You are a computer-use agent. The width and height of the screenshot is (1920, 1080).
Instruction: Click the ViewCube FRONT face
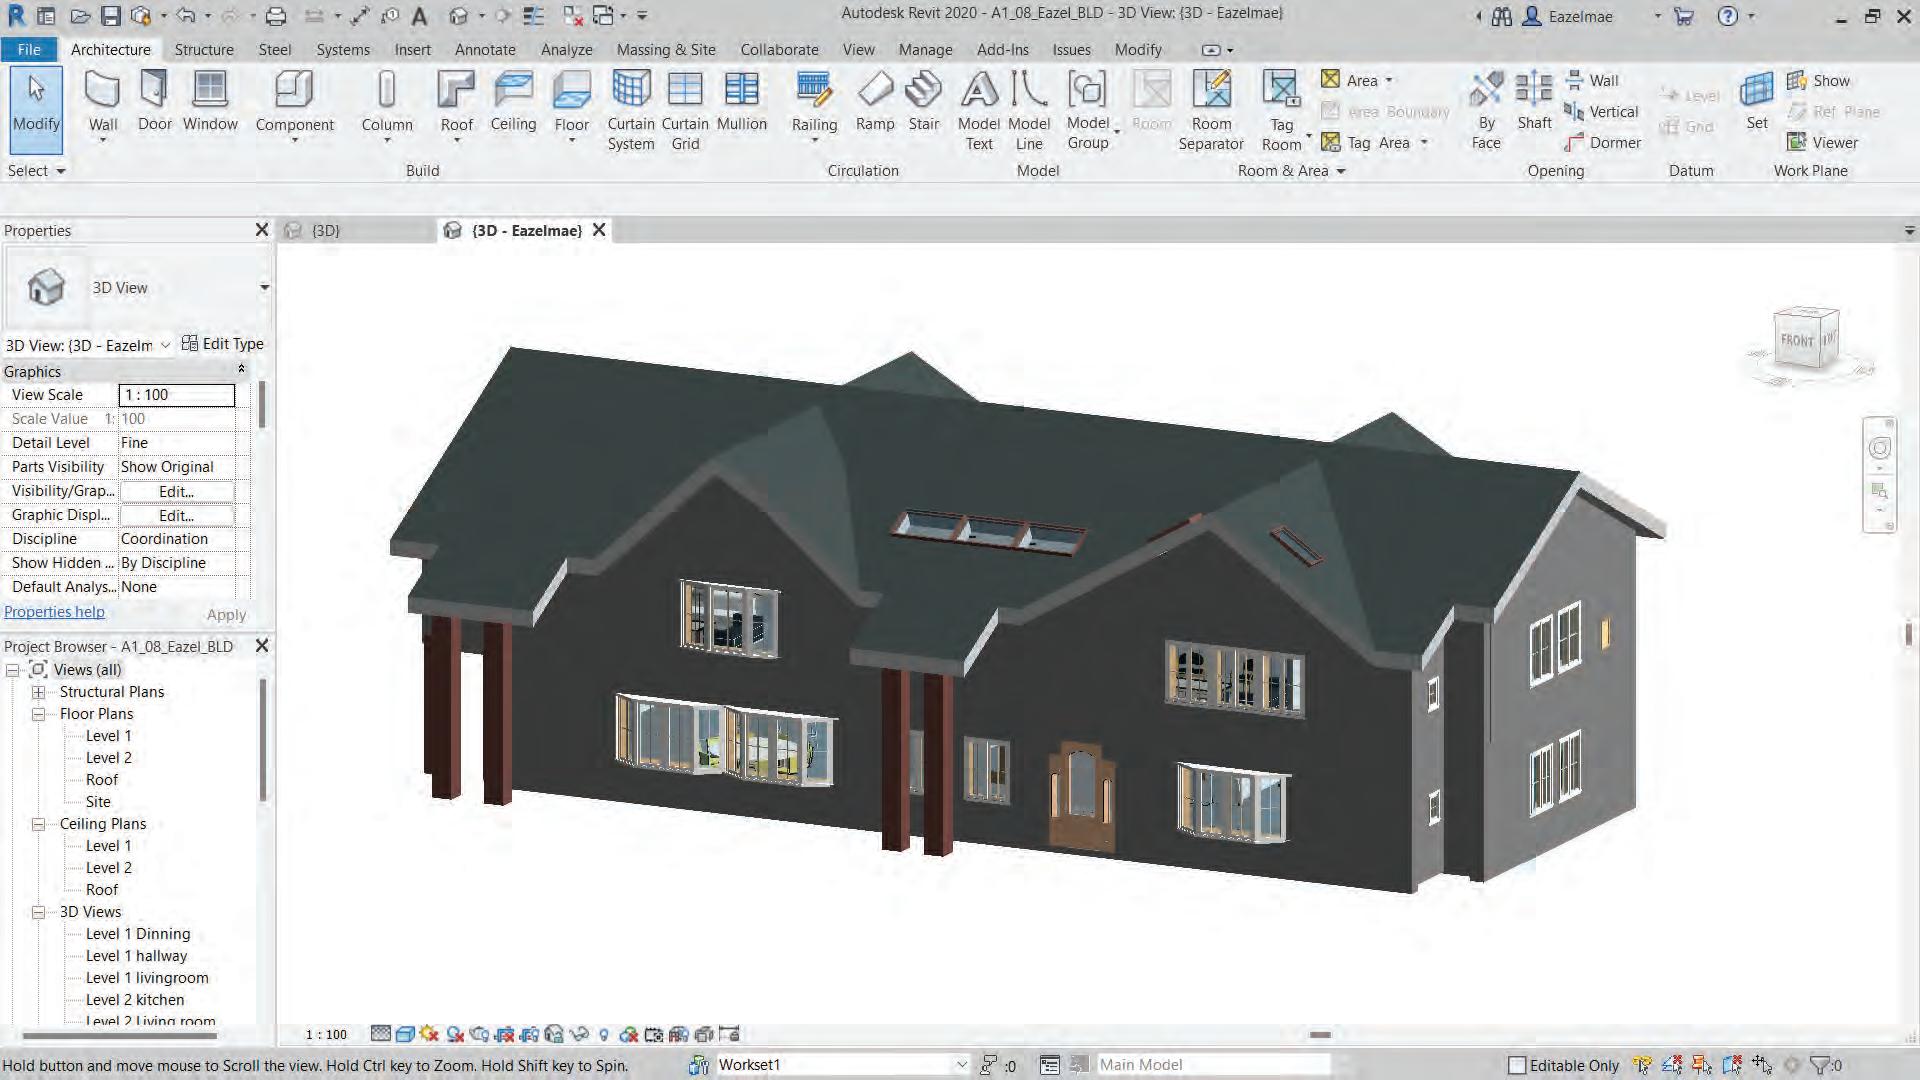[x=1797, y=340]
